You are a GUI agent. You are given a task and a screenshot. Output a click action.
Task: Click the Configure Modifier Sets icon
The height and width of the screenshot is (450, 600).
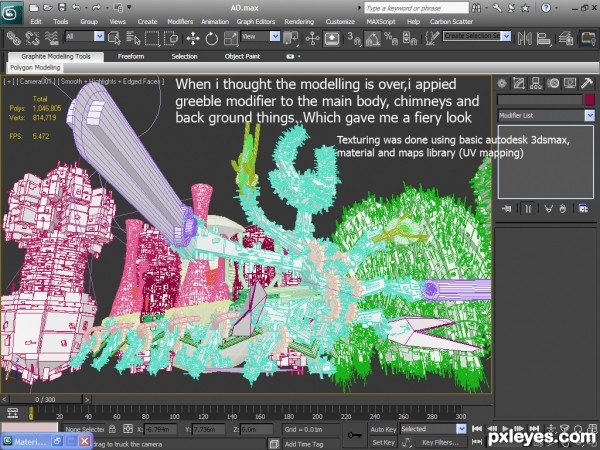583,209
